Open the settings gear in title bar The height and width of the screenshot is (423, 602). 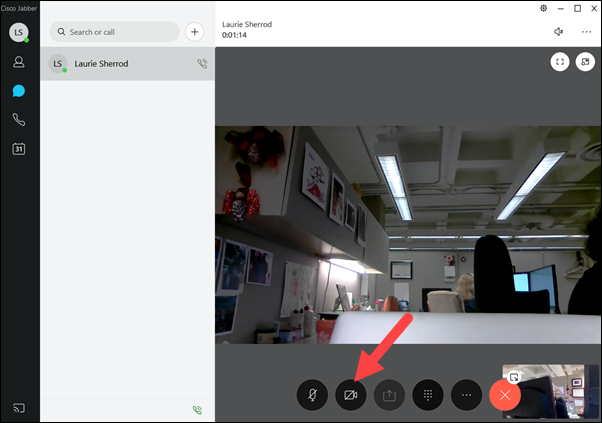click(544, 8)
